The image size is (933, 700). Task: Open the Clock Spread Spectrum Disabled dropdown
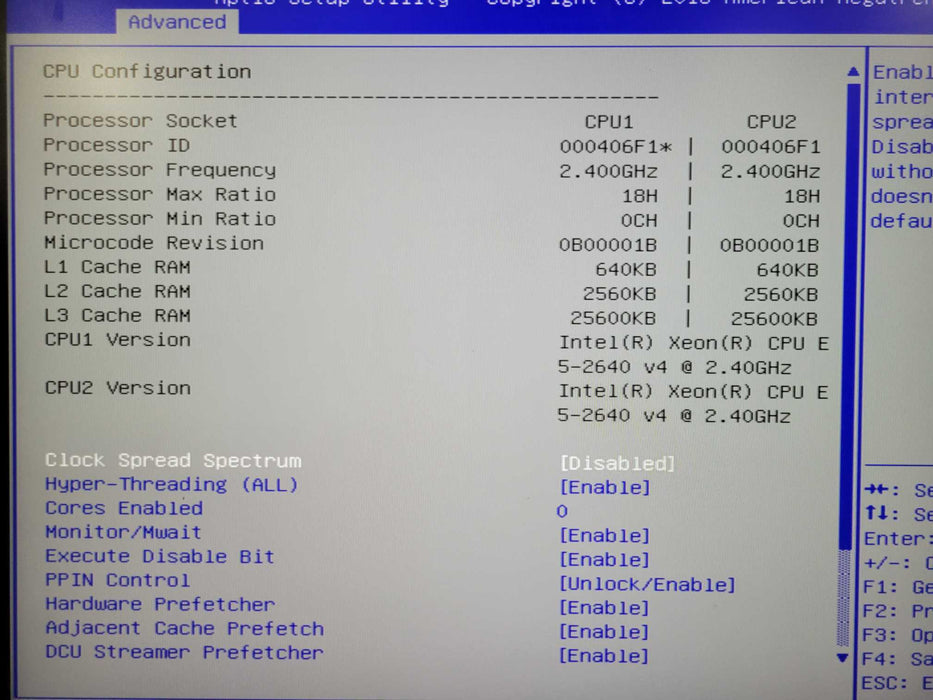pos(617,464)
